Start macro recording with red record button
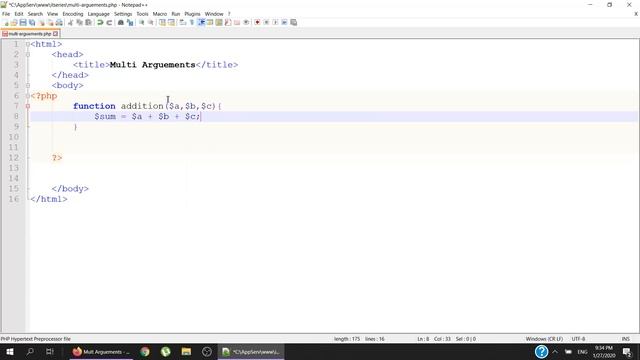This screenshot has width=640, height=360. pos(257,22)
